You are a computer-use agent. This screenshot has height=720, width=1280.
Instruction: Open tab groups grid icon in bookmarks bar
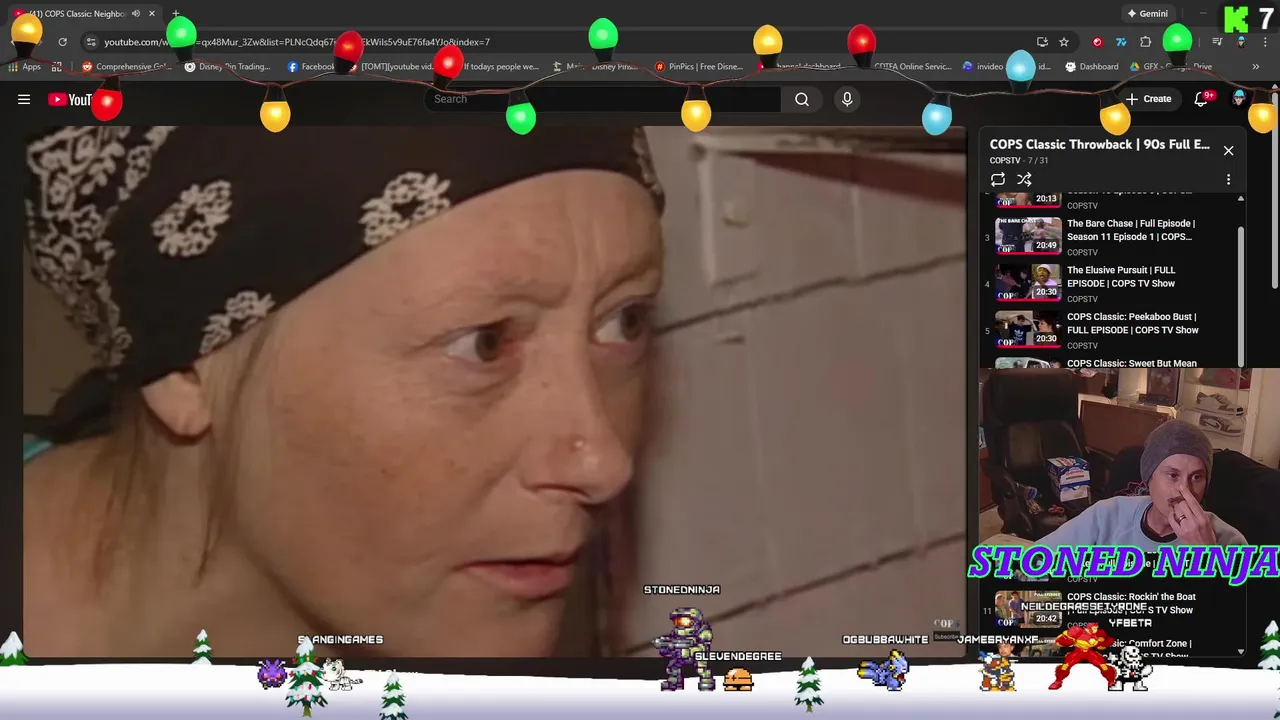pyautogui.click(x=57, y=67)
